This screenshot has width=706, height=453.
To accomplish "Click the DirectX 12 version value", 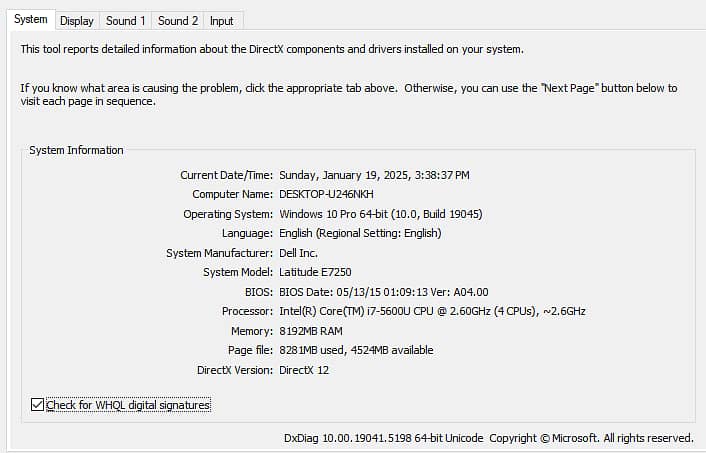I will point(304,370).
